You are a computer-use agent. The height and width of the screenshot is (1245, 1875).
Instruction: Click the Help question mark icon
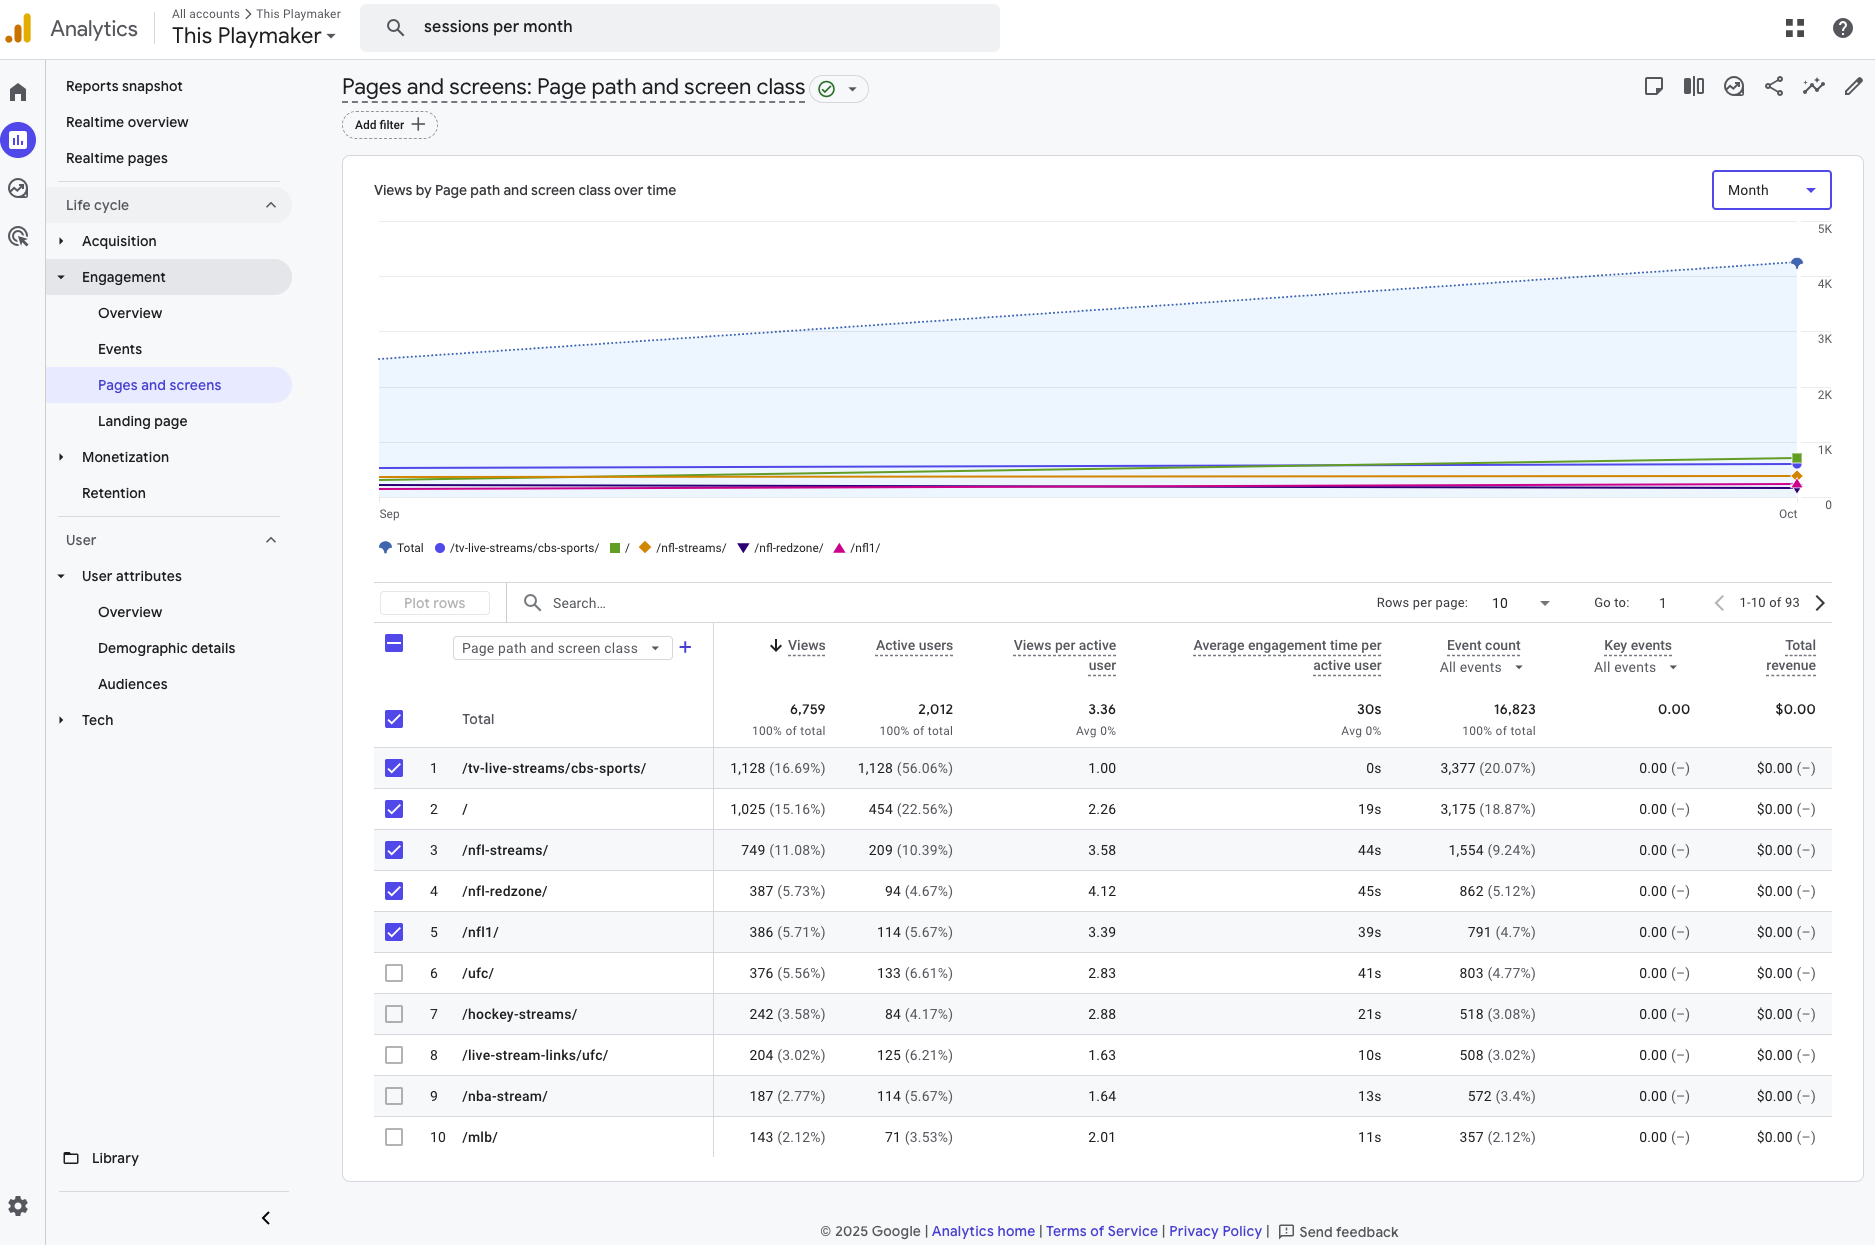point(1842,28)
